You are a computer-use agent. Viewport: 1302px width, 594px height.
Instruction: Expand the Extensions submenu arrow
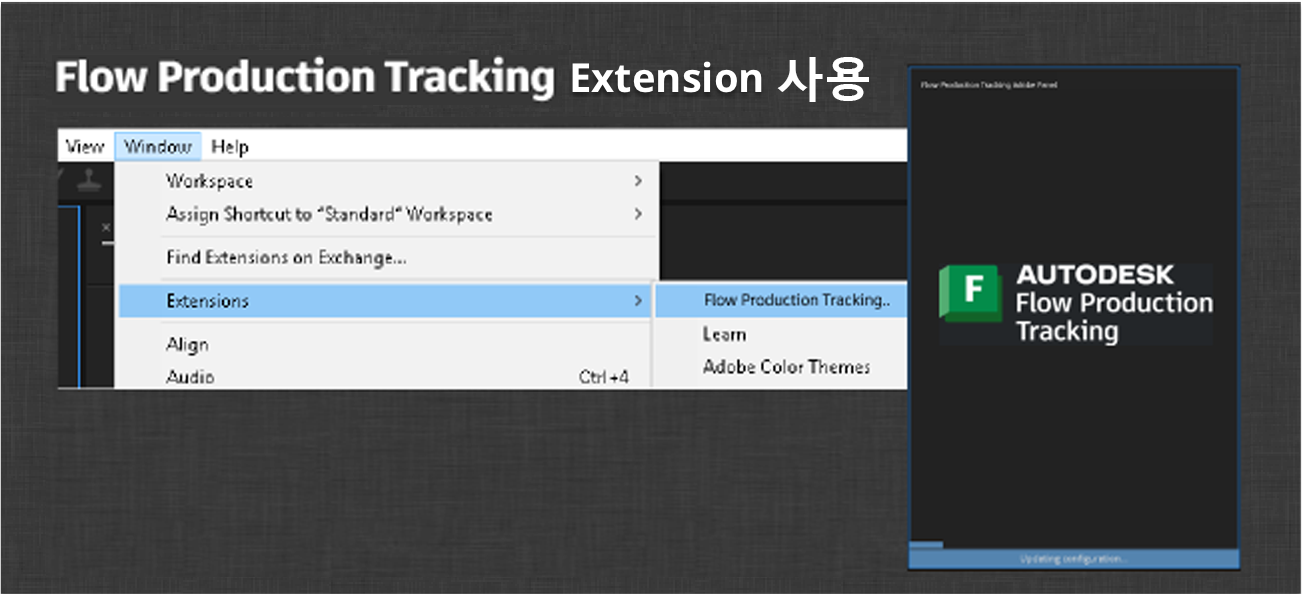[x=638, y=301]
